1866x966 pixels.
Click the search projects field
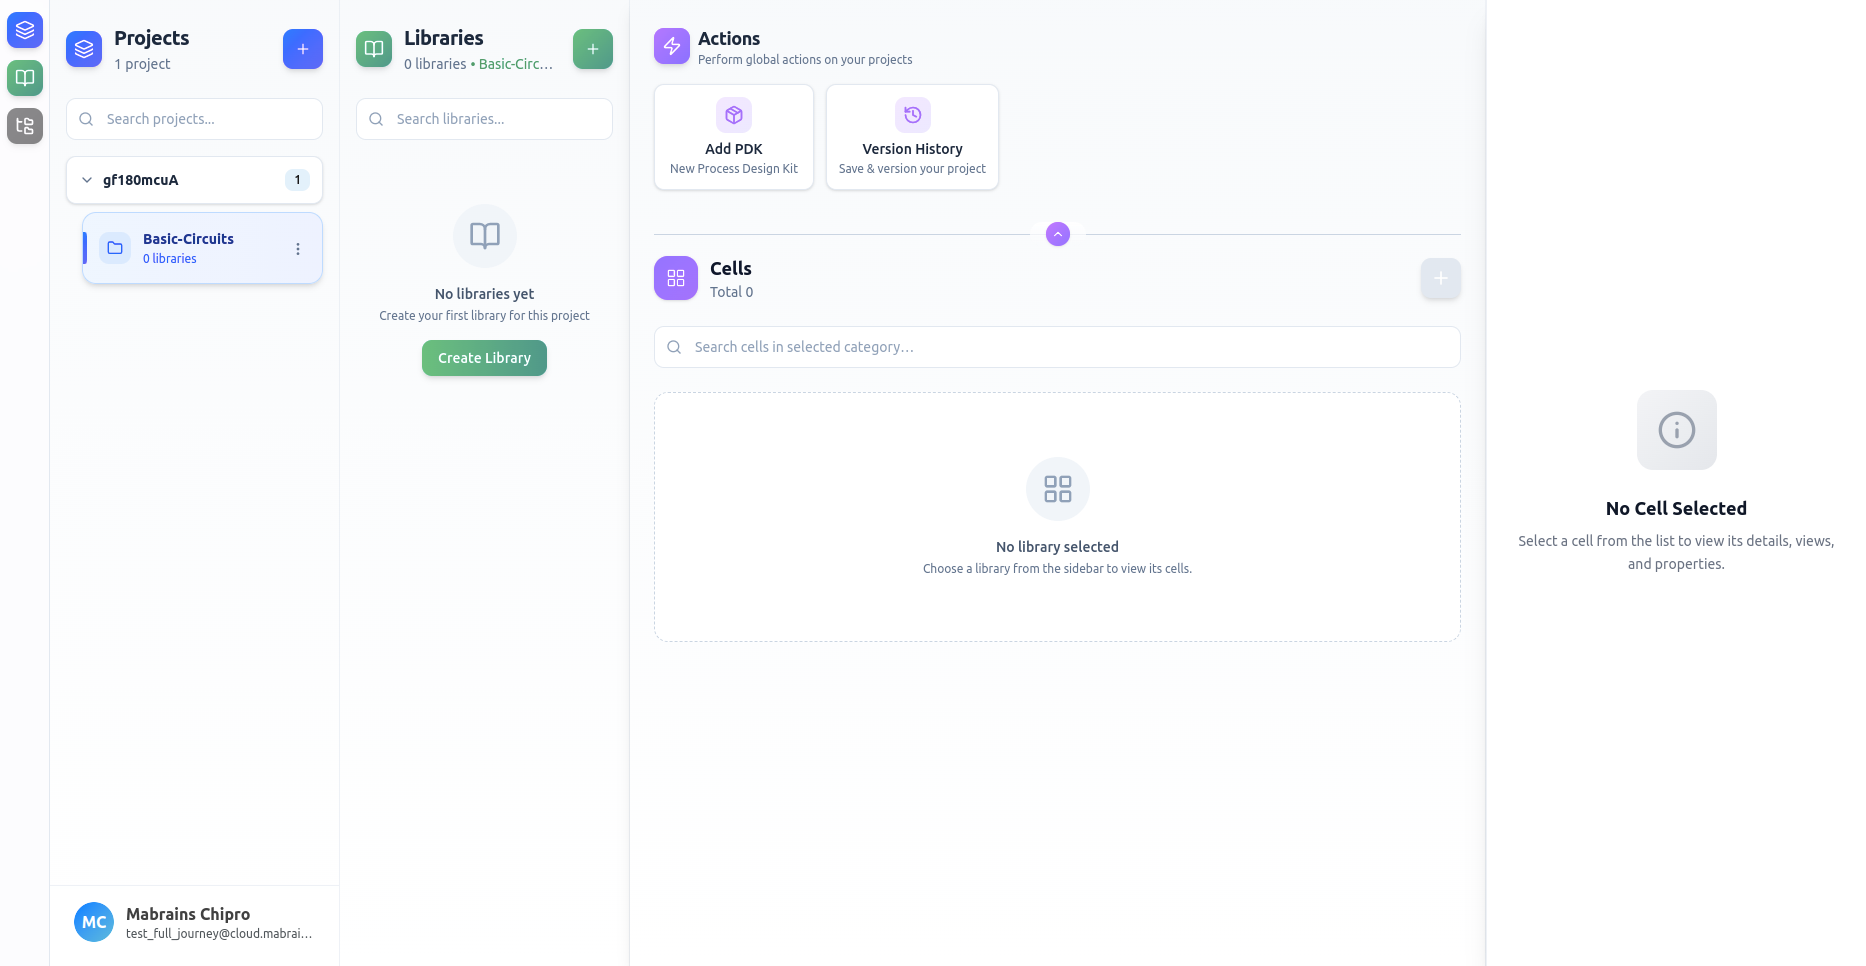pyautogui.click(x=193, y=118)
